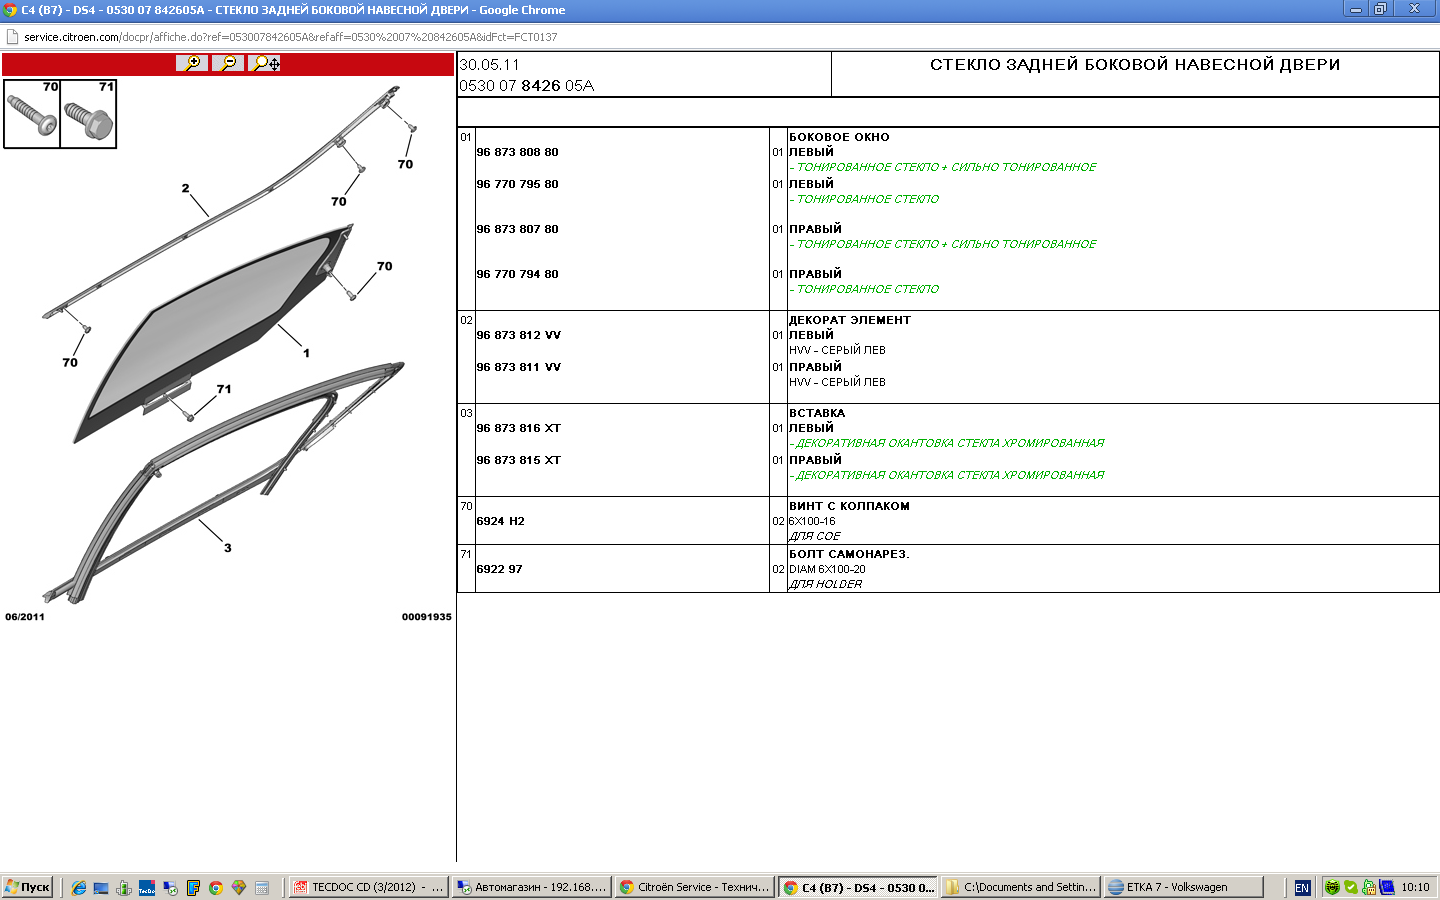Switch to Citroën Service taskbar window
Screen dimensions: 1440x900
pos(694,887)
